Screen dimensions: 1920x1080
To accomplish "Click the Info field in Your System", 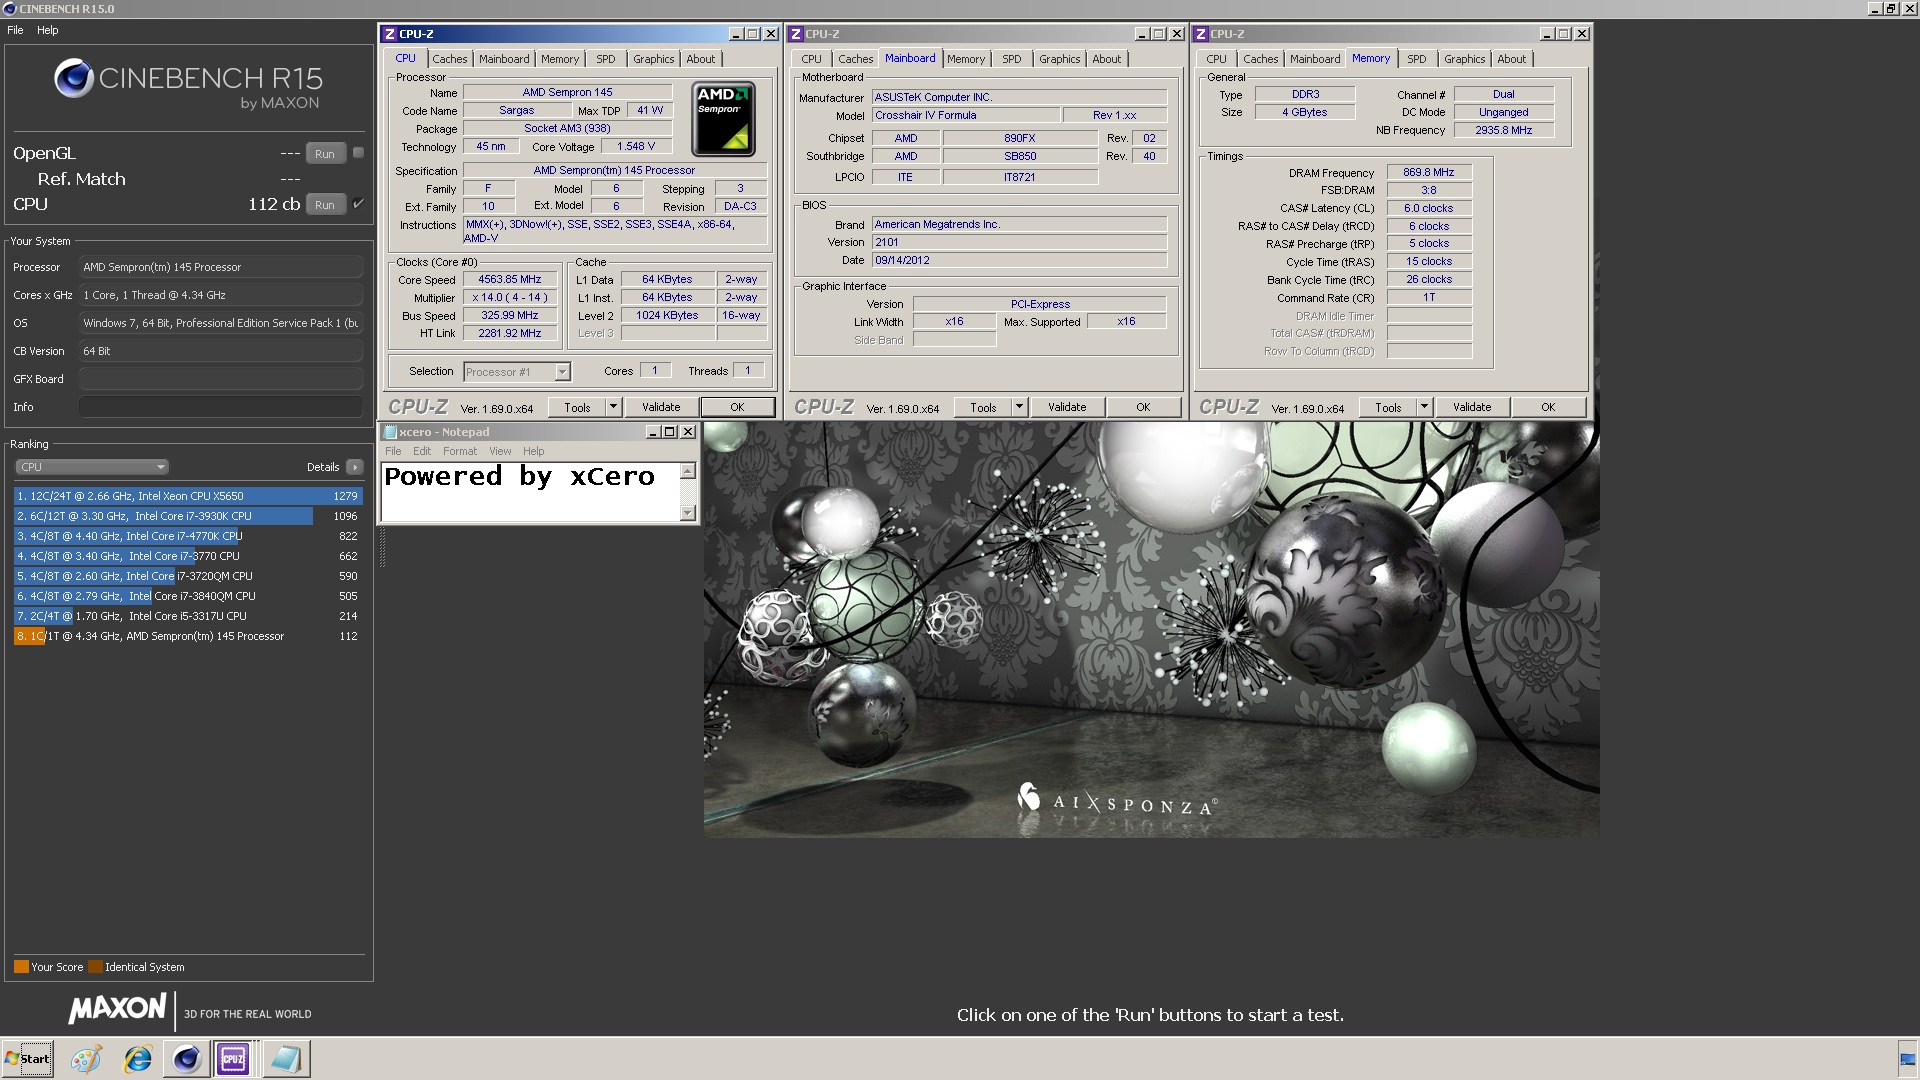I will point(220,407).
